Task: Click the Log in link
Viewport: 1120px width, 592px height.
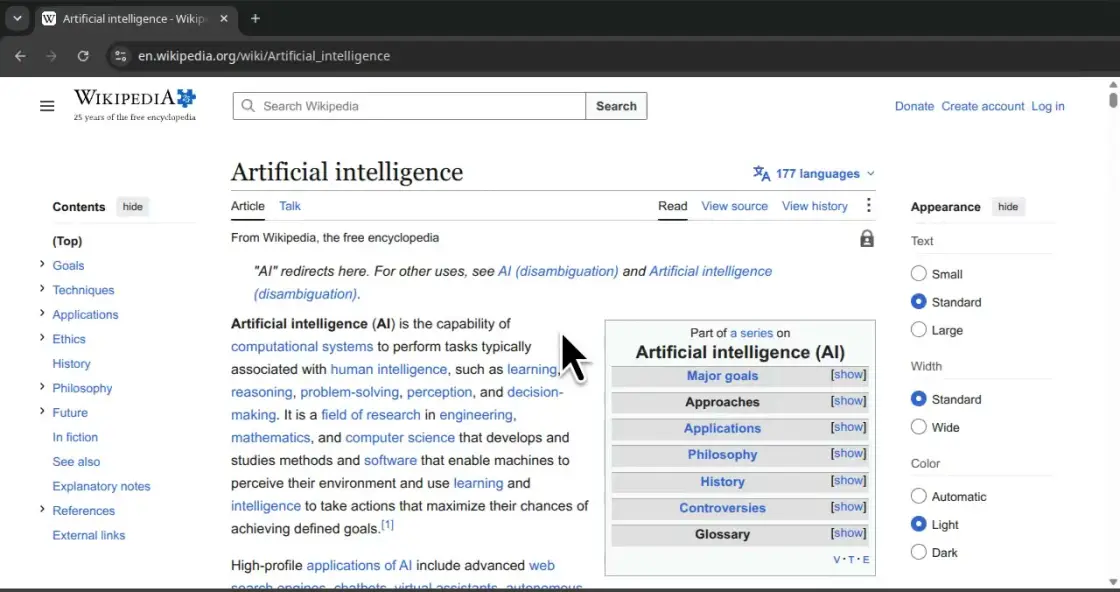Action: (1048, 106)
